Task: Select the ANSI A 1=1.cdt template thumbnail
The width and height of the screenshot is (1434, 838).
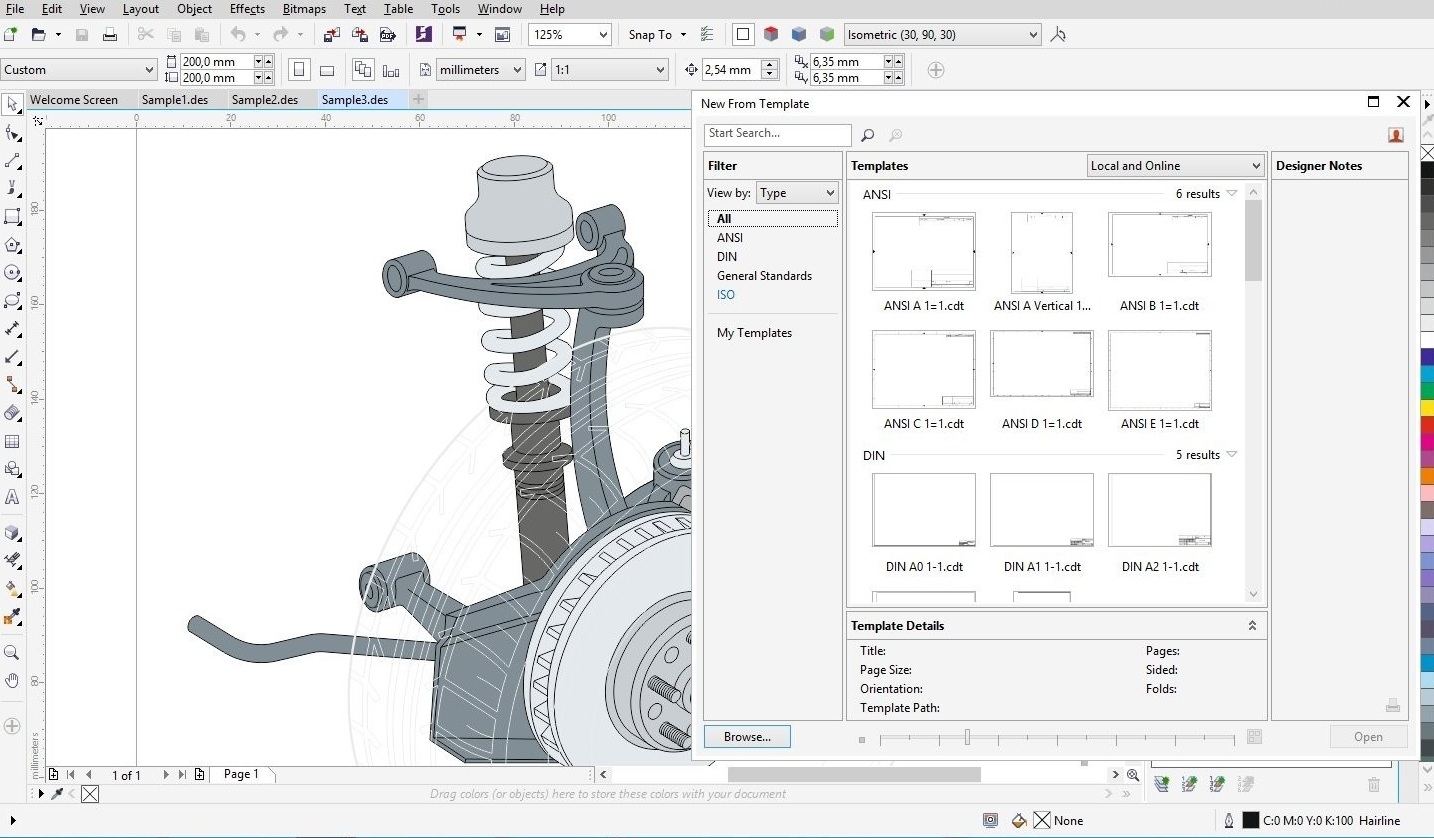Action: pyautogui.click(x=923, y=252)
